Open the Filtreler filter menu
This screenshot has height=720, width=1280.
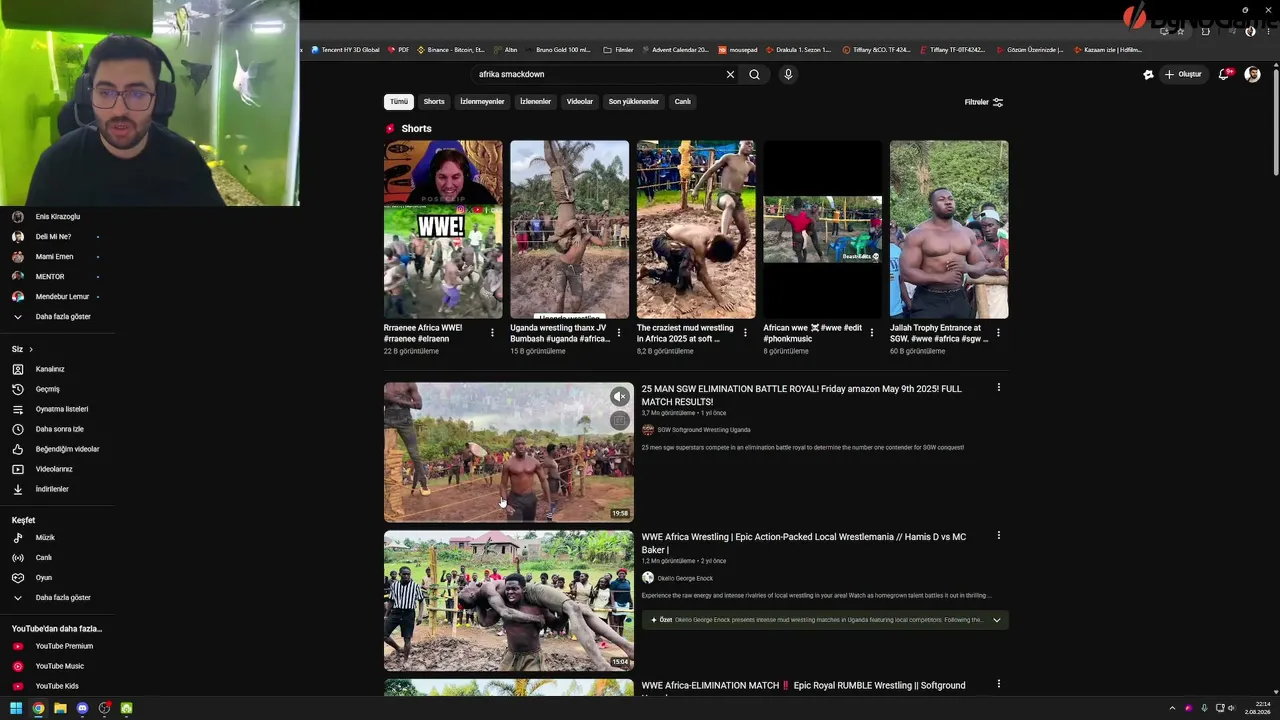[x=984, y=102]
